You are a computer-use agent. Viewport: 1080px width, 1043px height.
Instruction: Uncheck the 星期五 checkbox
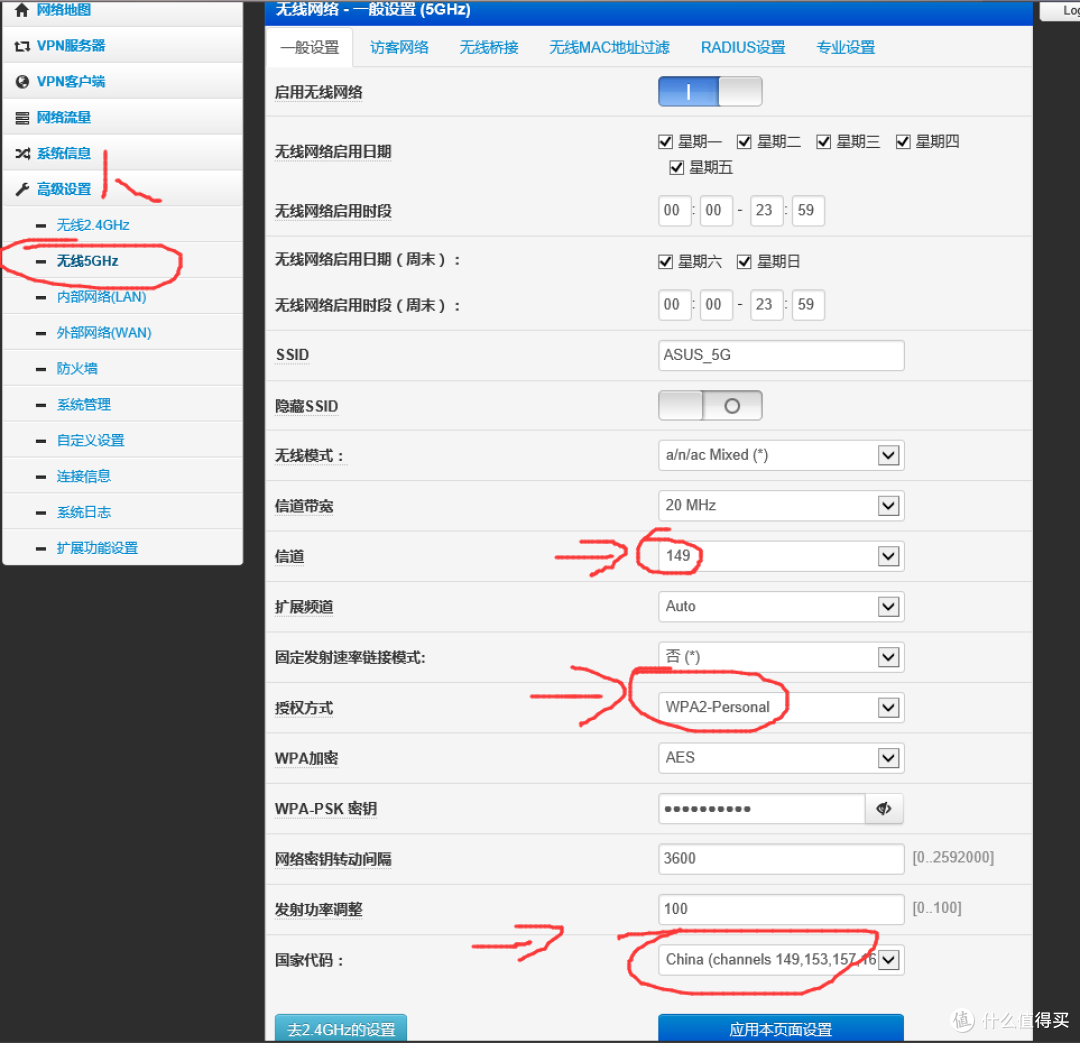tap(676, 167)
